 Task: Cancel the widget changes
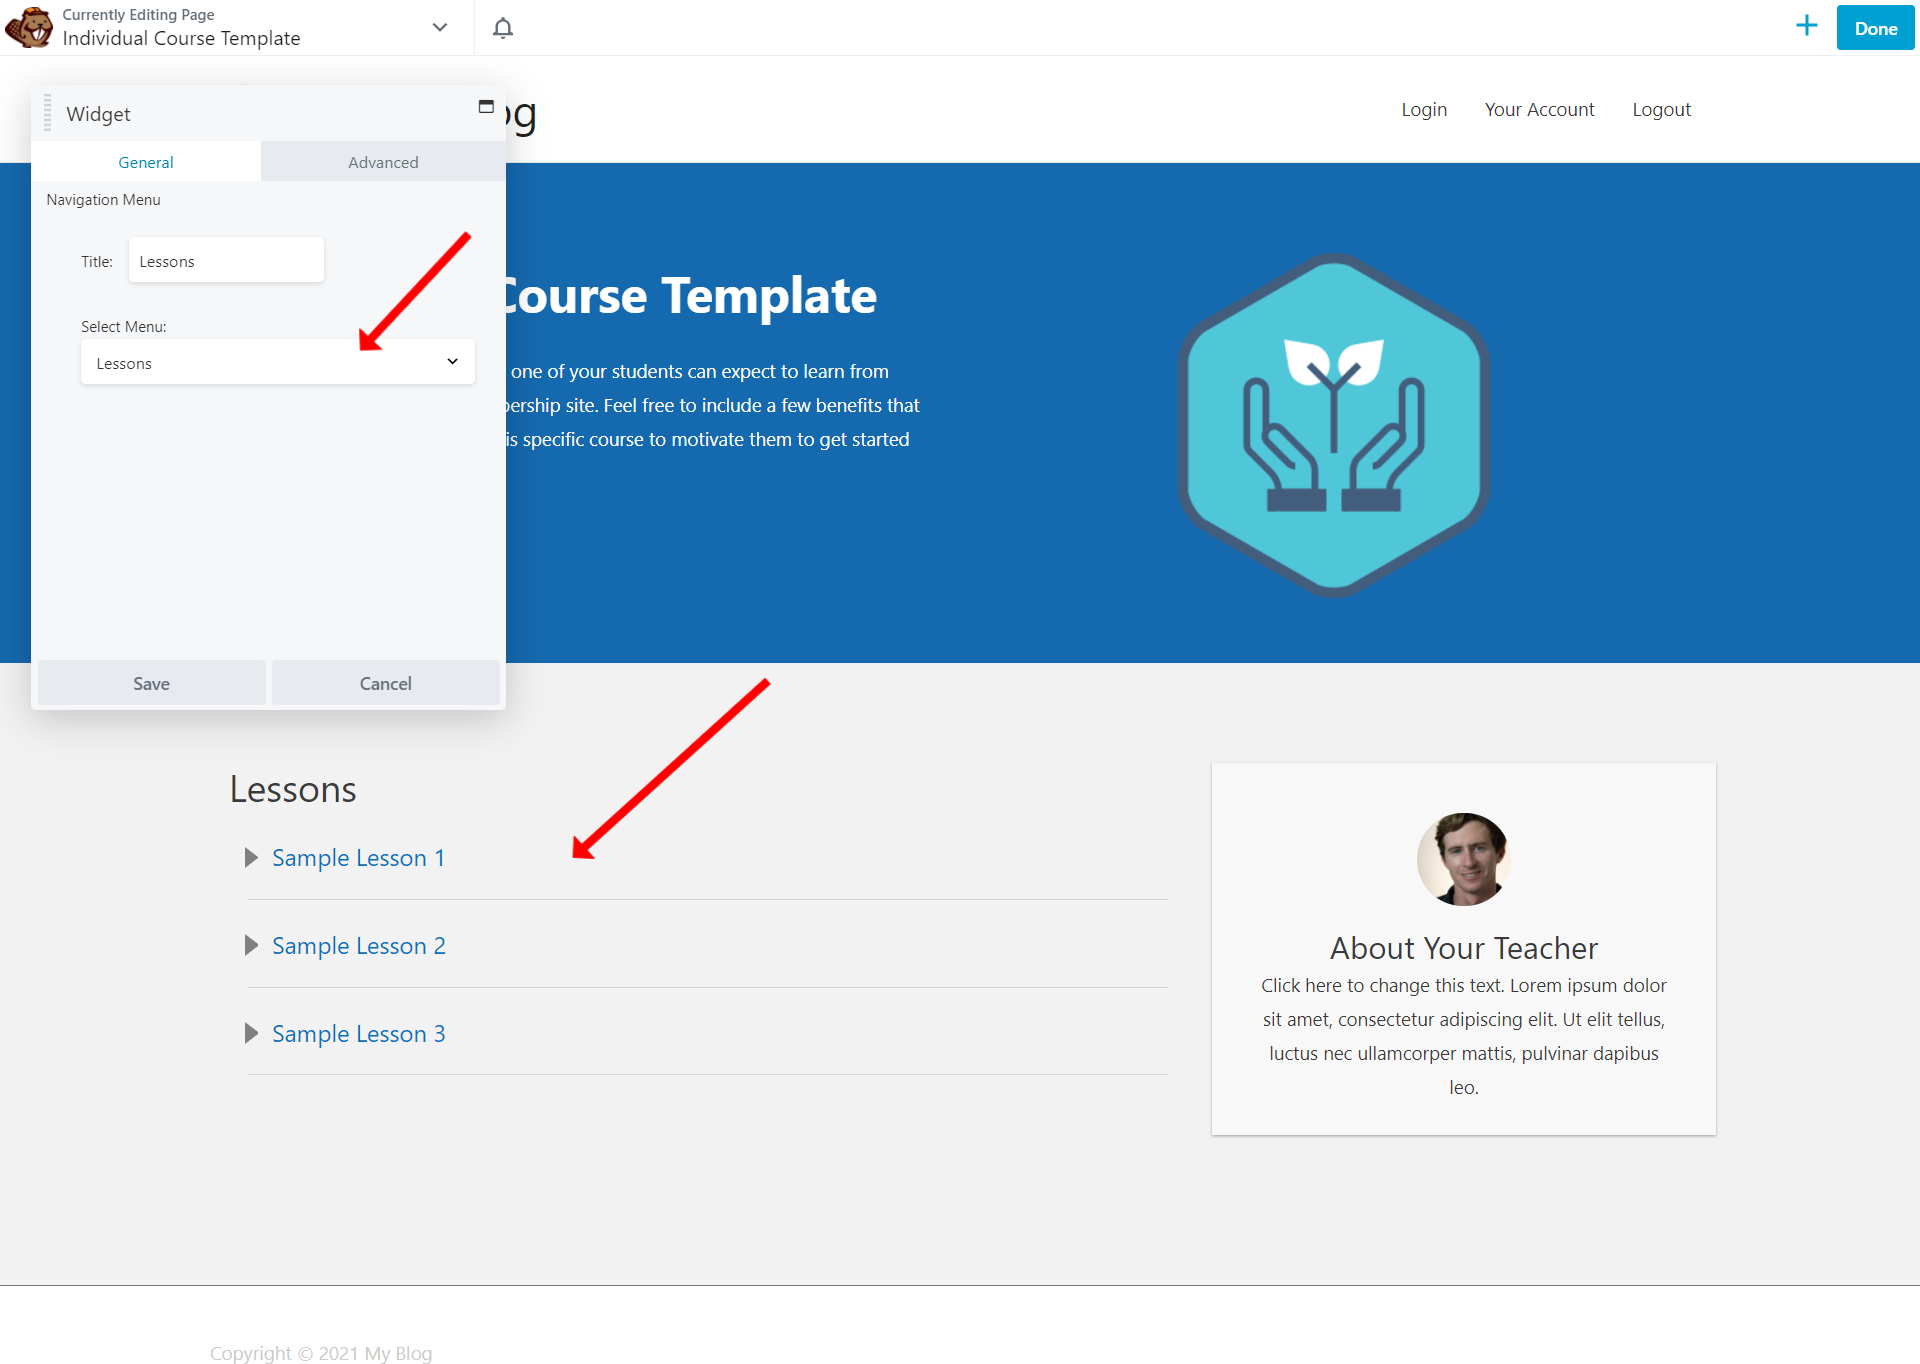pyautogui.click(x=386, y=684)
